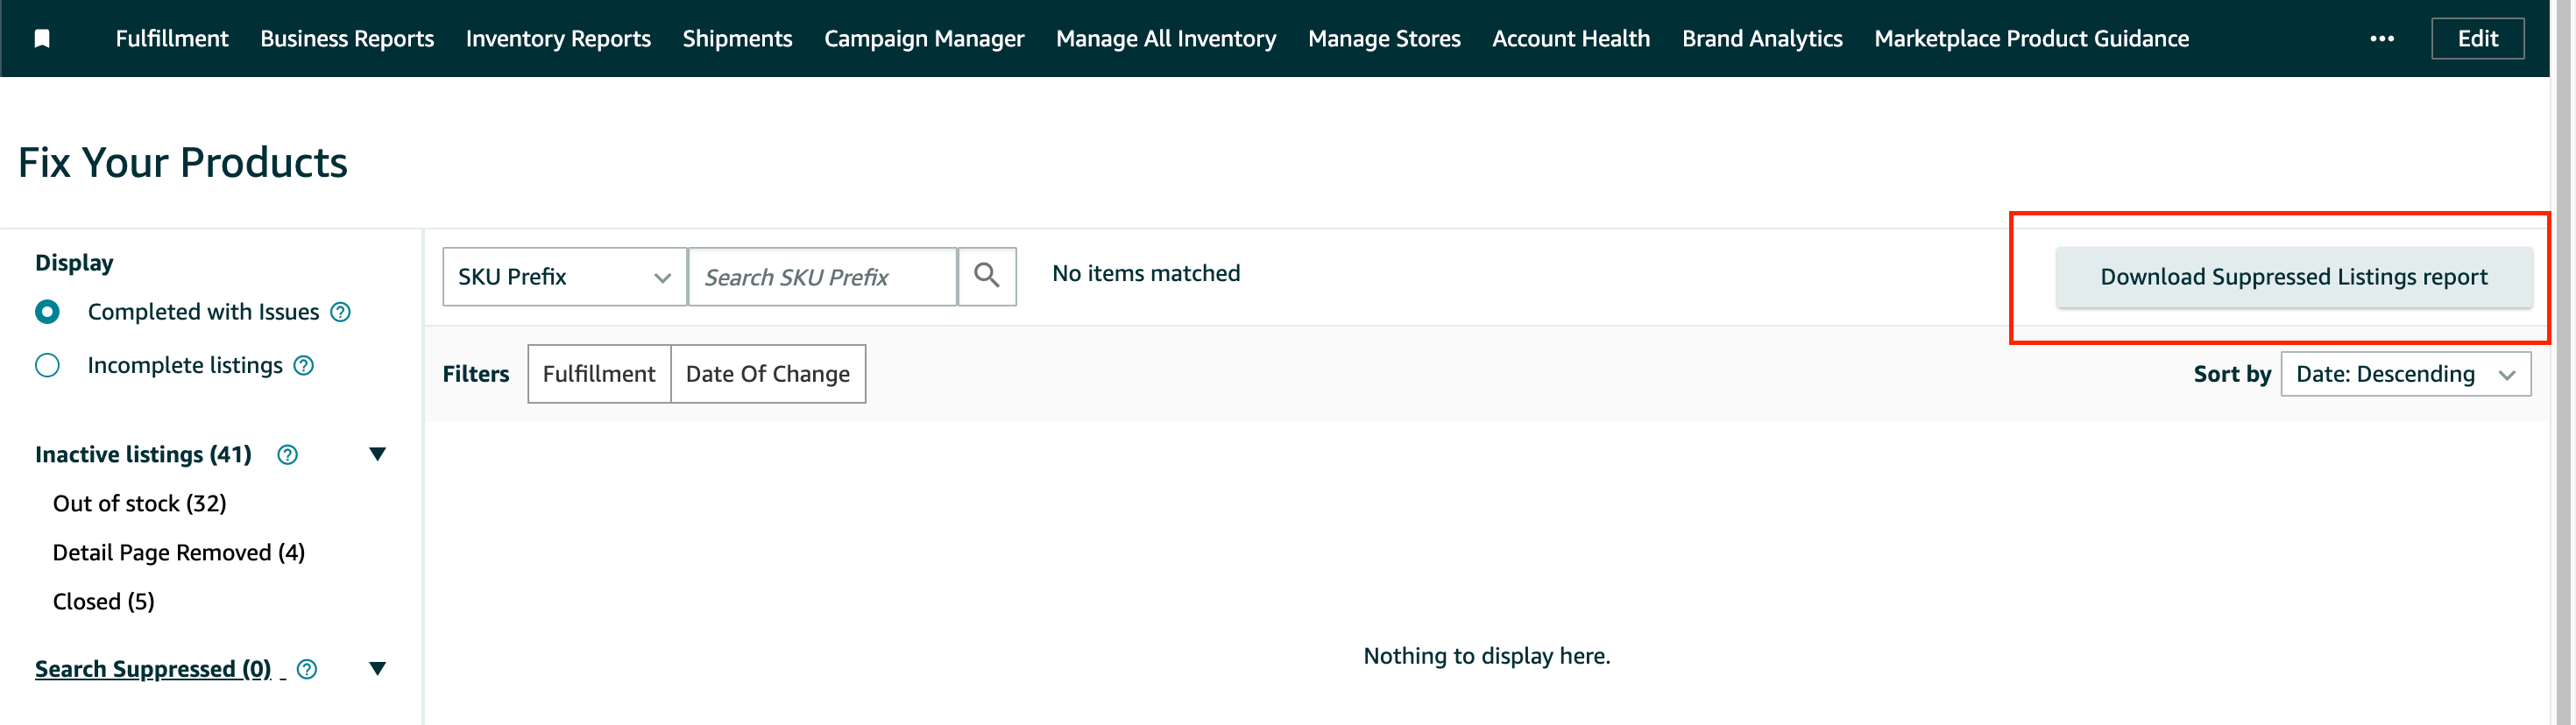
Task: Open the three-dot more options menu
Action: click(2382, 39)
